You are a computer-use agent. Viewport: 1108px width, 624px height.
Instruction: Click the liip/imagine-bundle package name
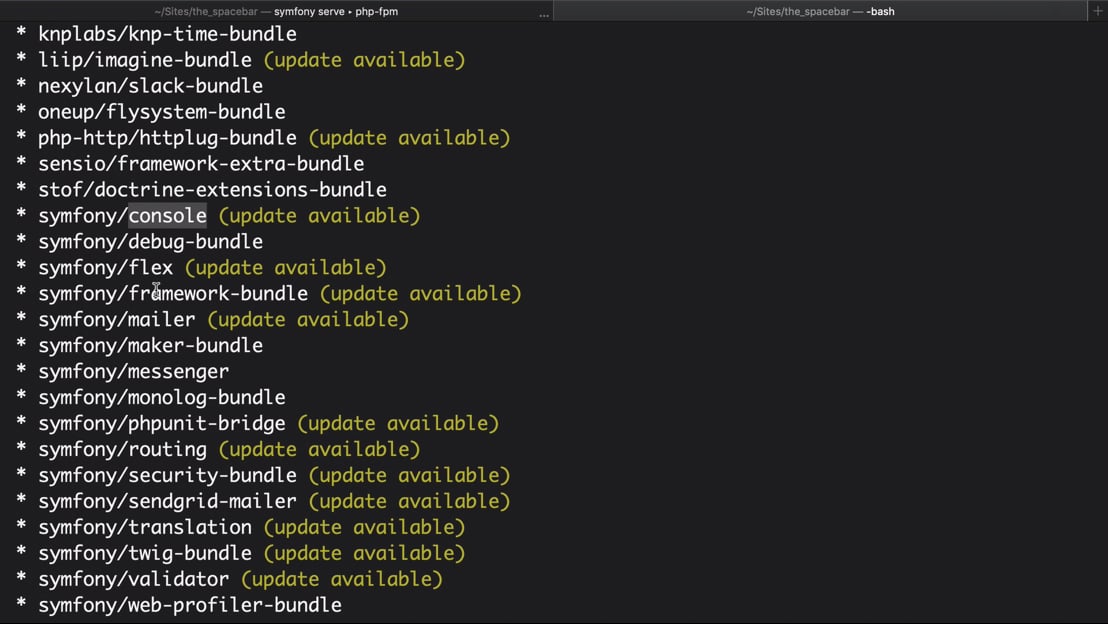click(x=145, y=60)
